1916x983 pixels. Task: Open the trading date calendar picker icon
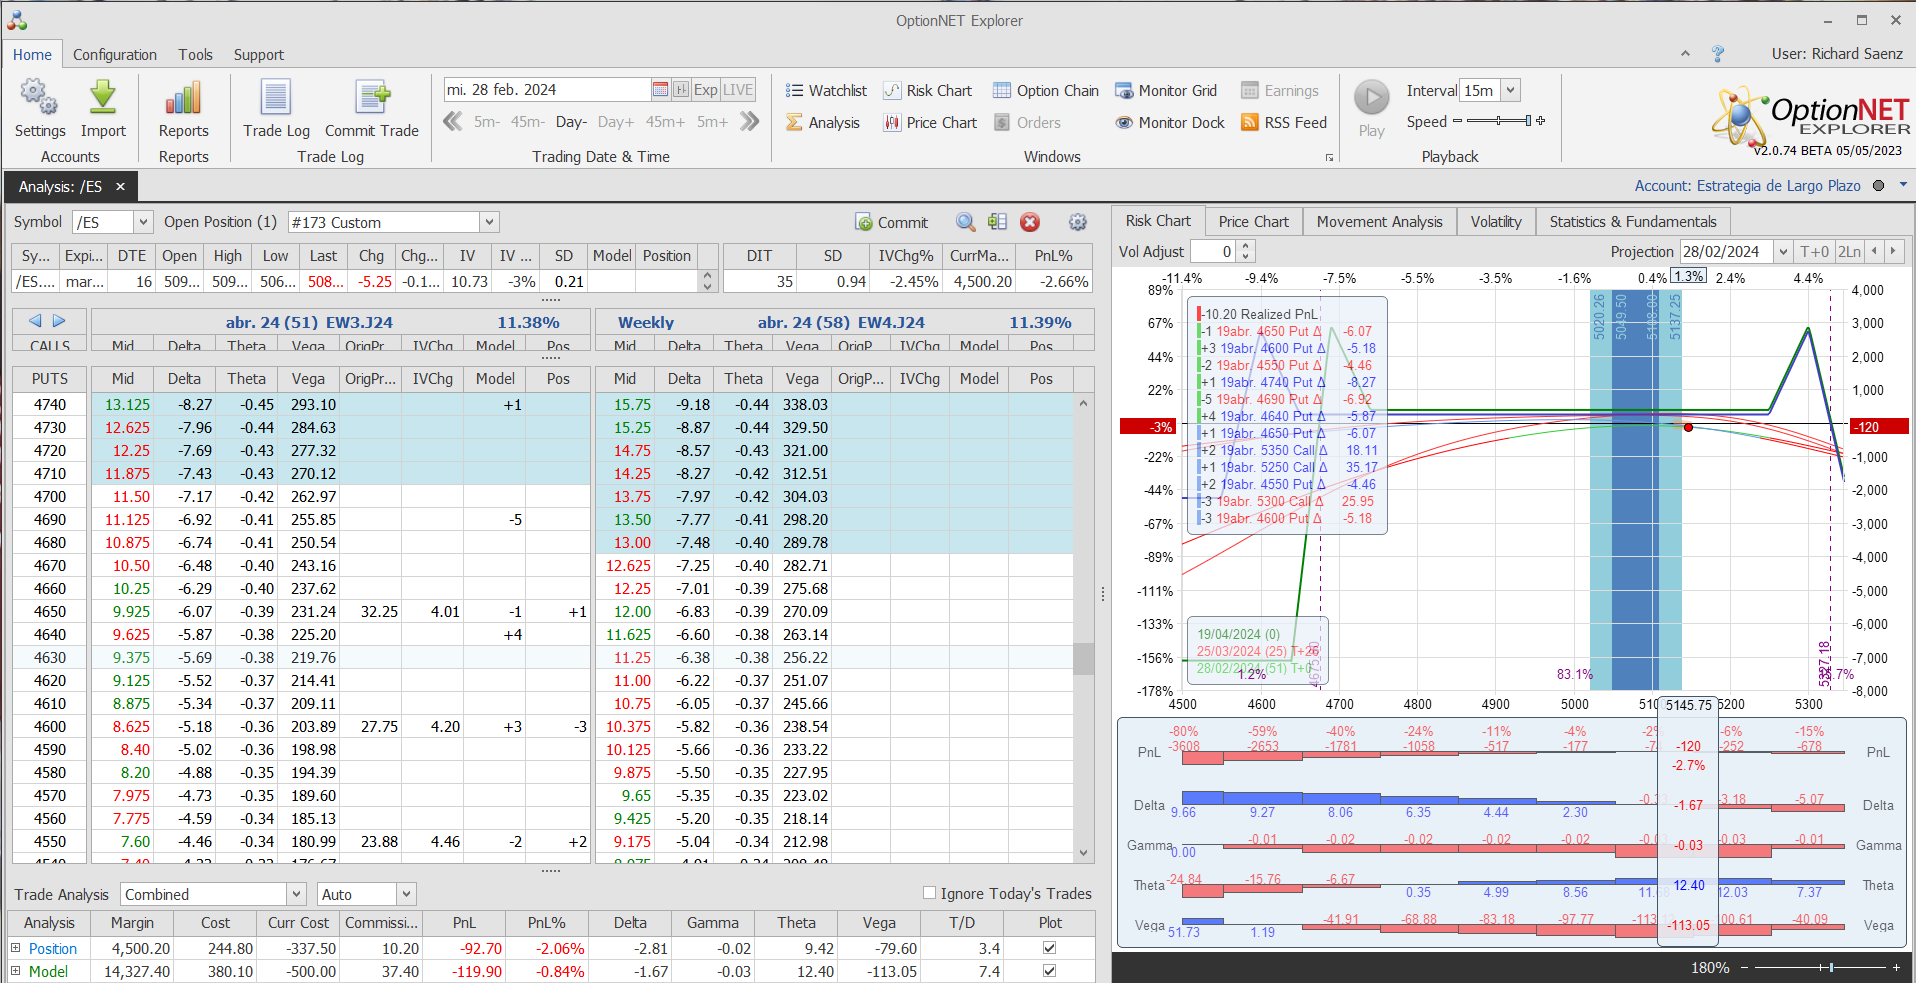660,90
